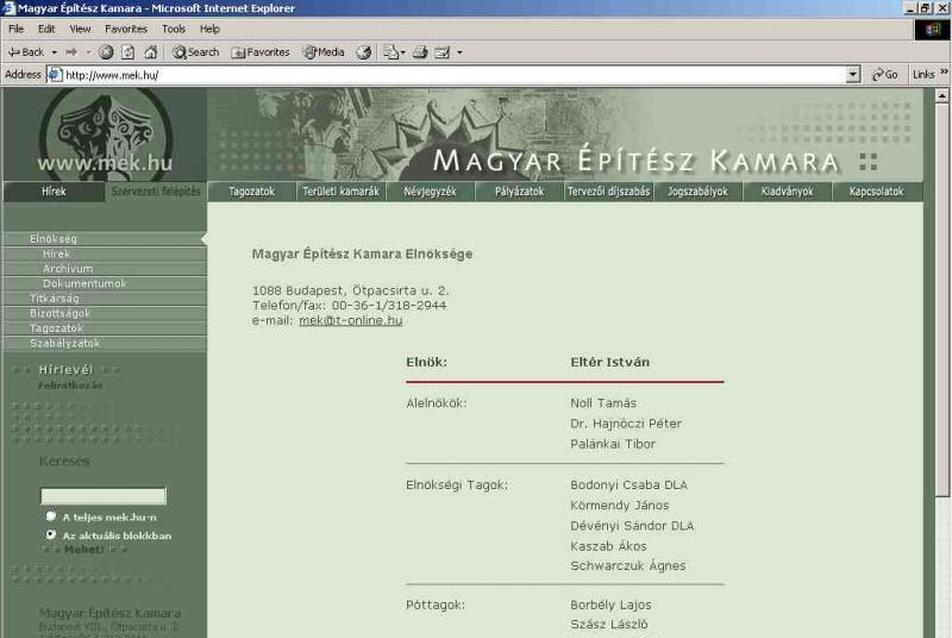Click the Back arrow button

click(x=26, y=52)
